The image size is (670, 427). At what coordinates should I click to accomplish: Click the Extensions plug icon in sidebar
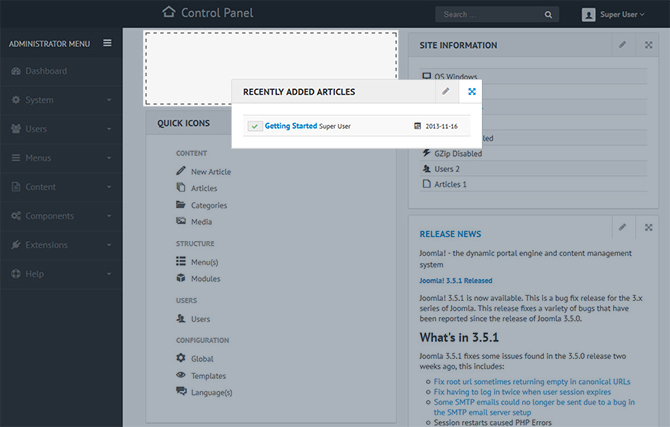[x=16, y=244]
